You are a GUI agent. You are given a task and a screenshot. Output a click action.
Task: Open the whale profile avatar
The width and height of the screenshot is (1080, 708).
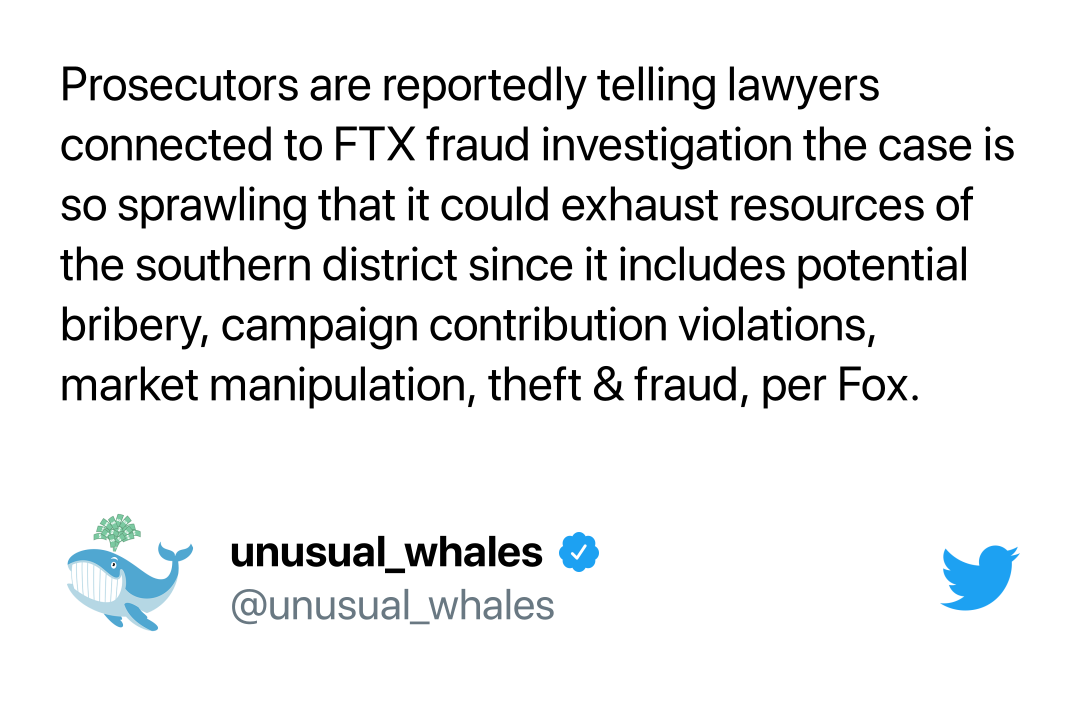(129, 572)
